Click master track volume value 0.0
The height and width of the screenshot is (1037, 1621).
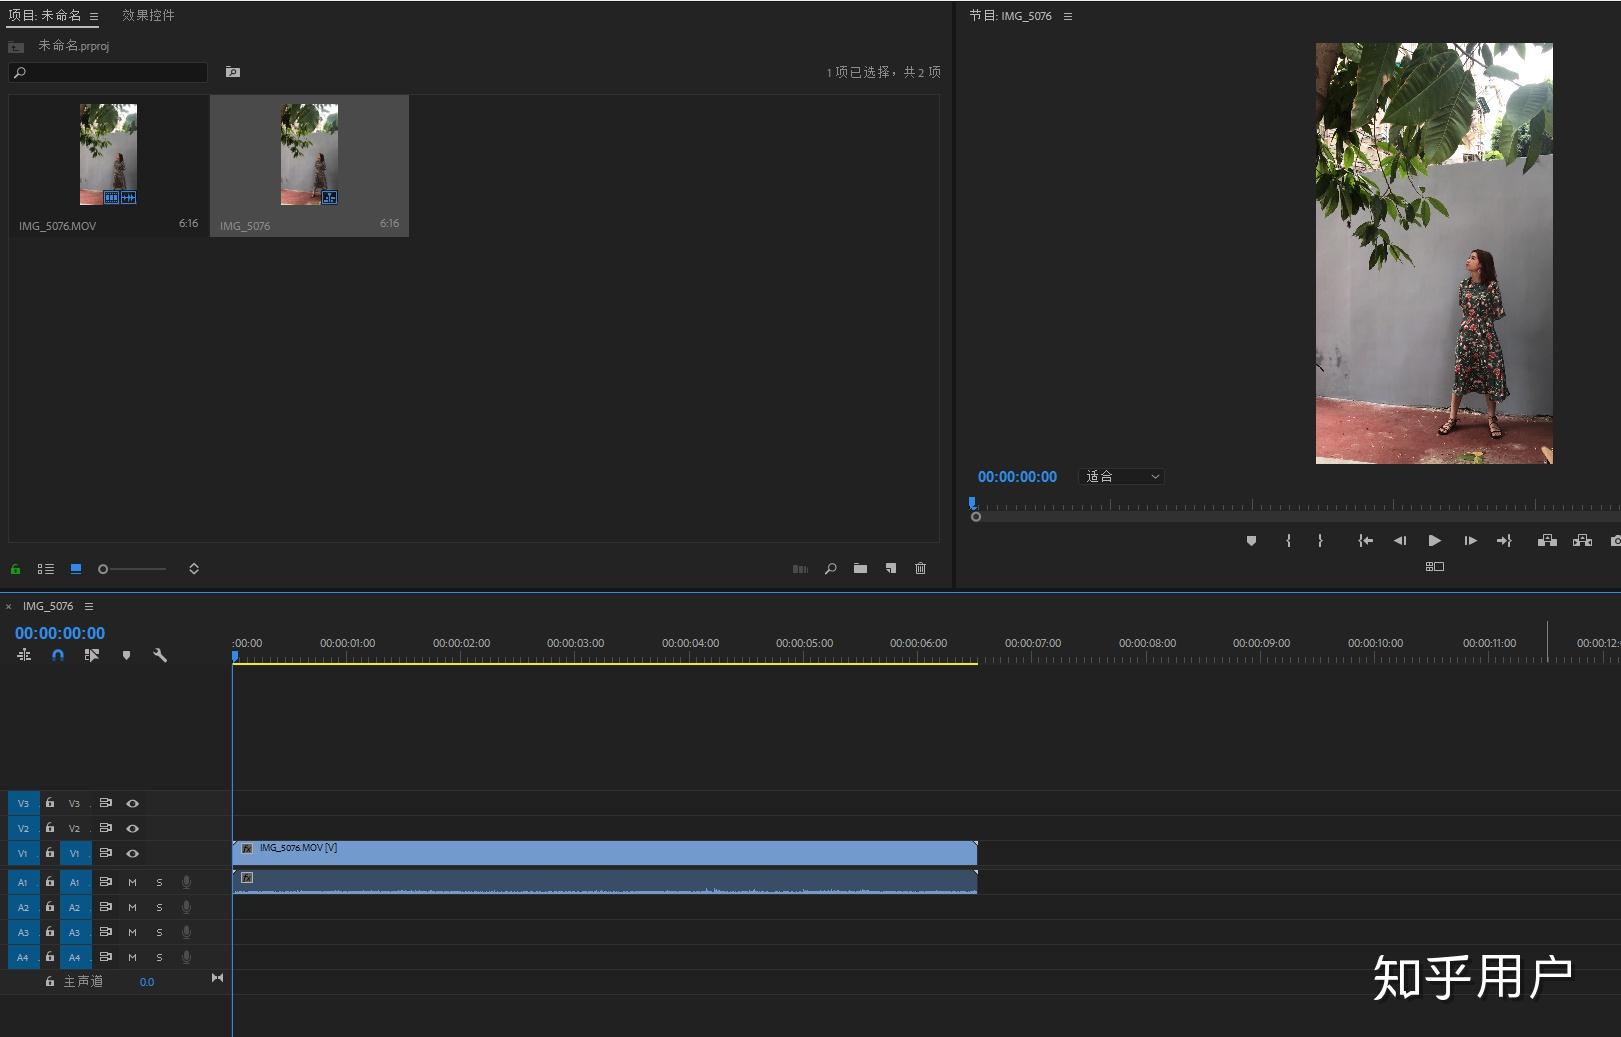(x=147, y=982)
